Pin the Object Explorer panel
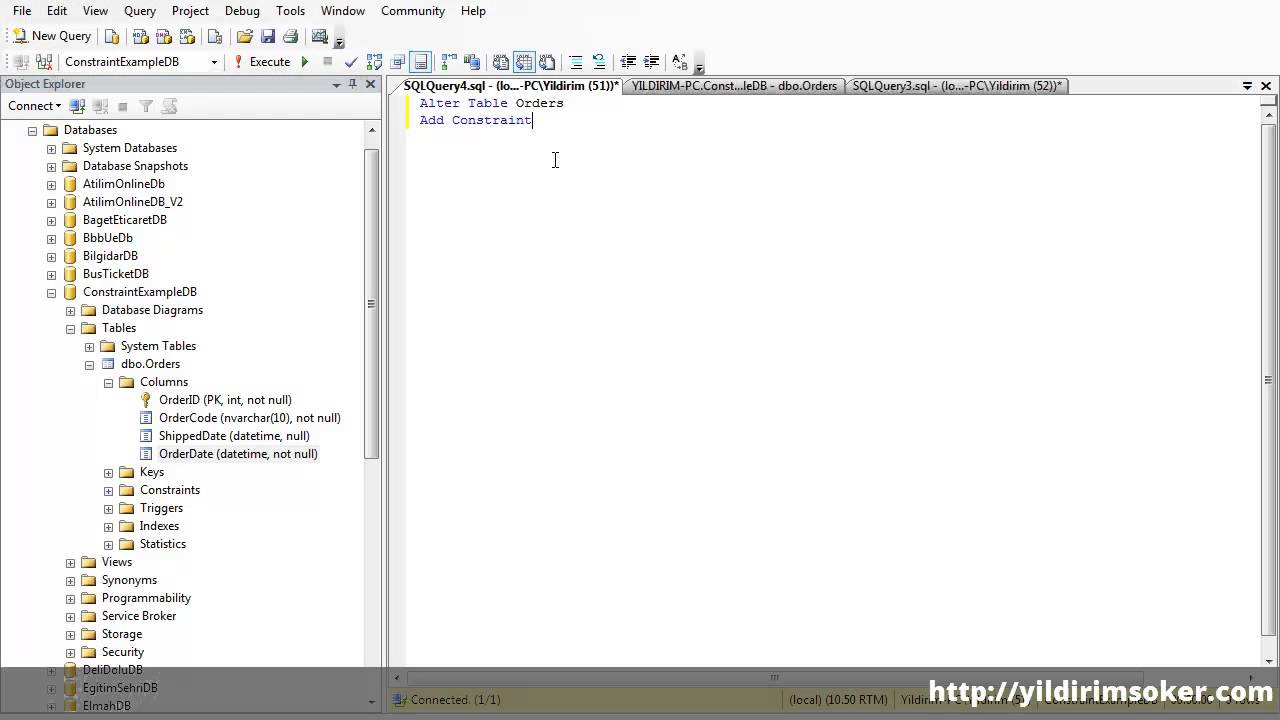The width and height of the screenshot is (1280, 720). coord(353,84)
